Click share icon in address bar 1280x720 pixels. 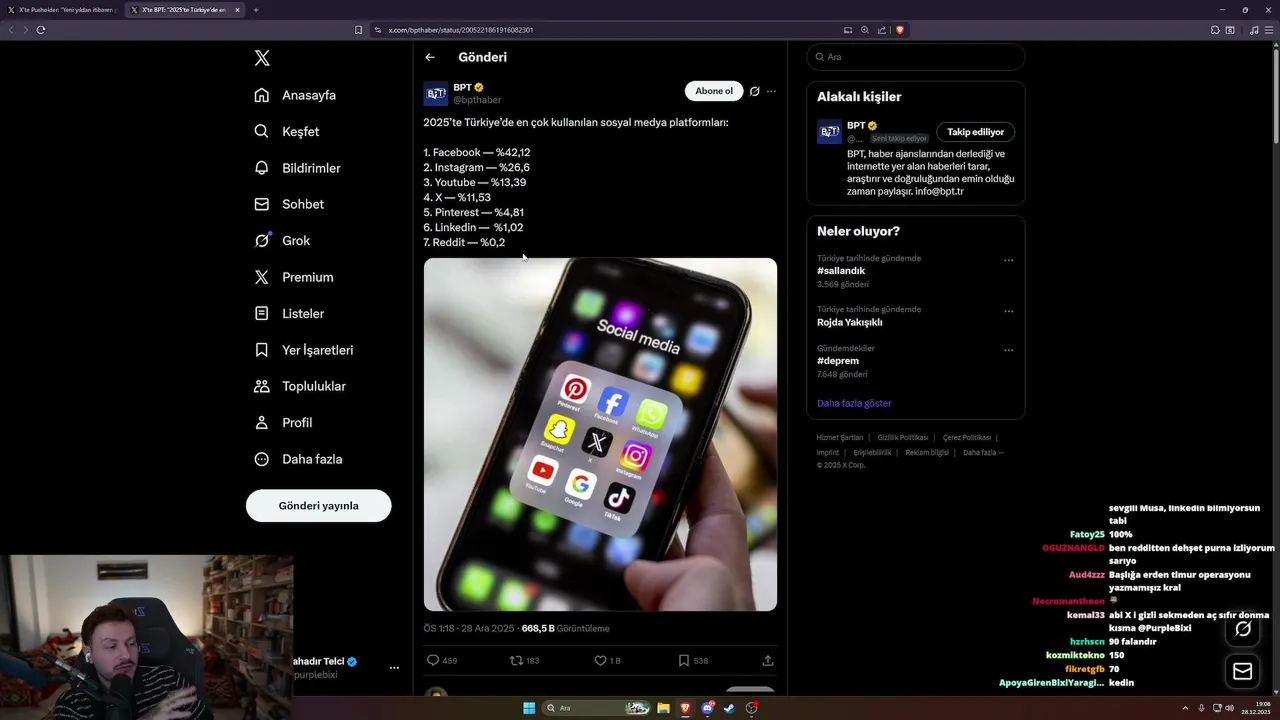(x=881, y=30)
